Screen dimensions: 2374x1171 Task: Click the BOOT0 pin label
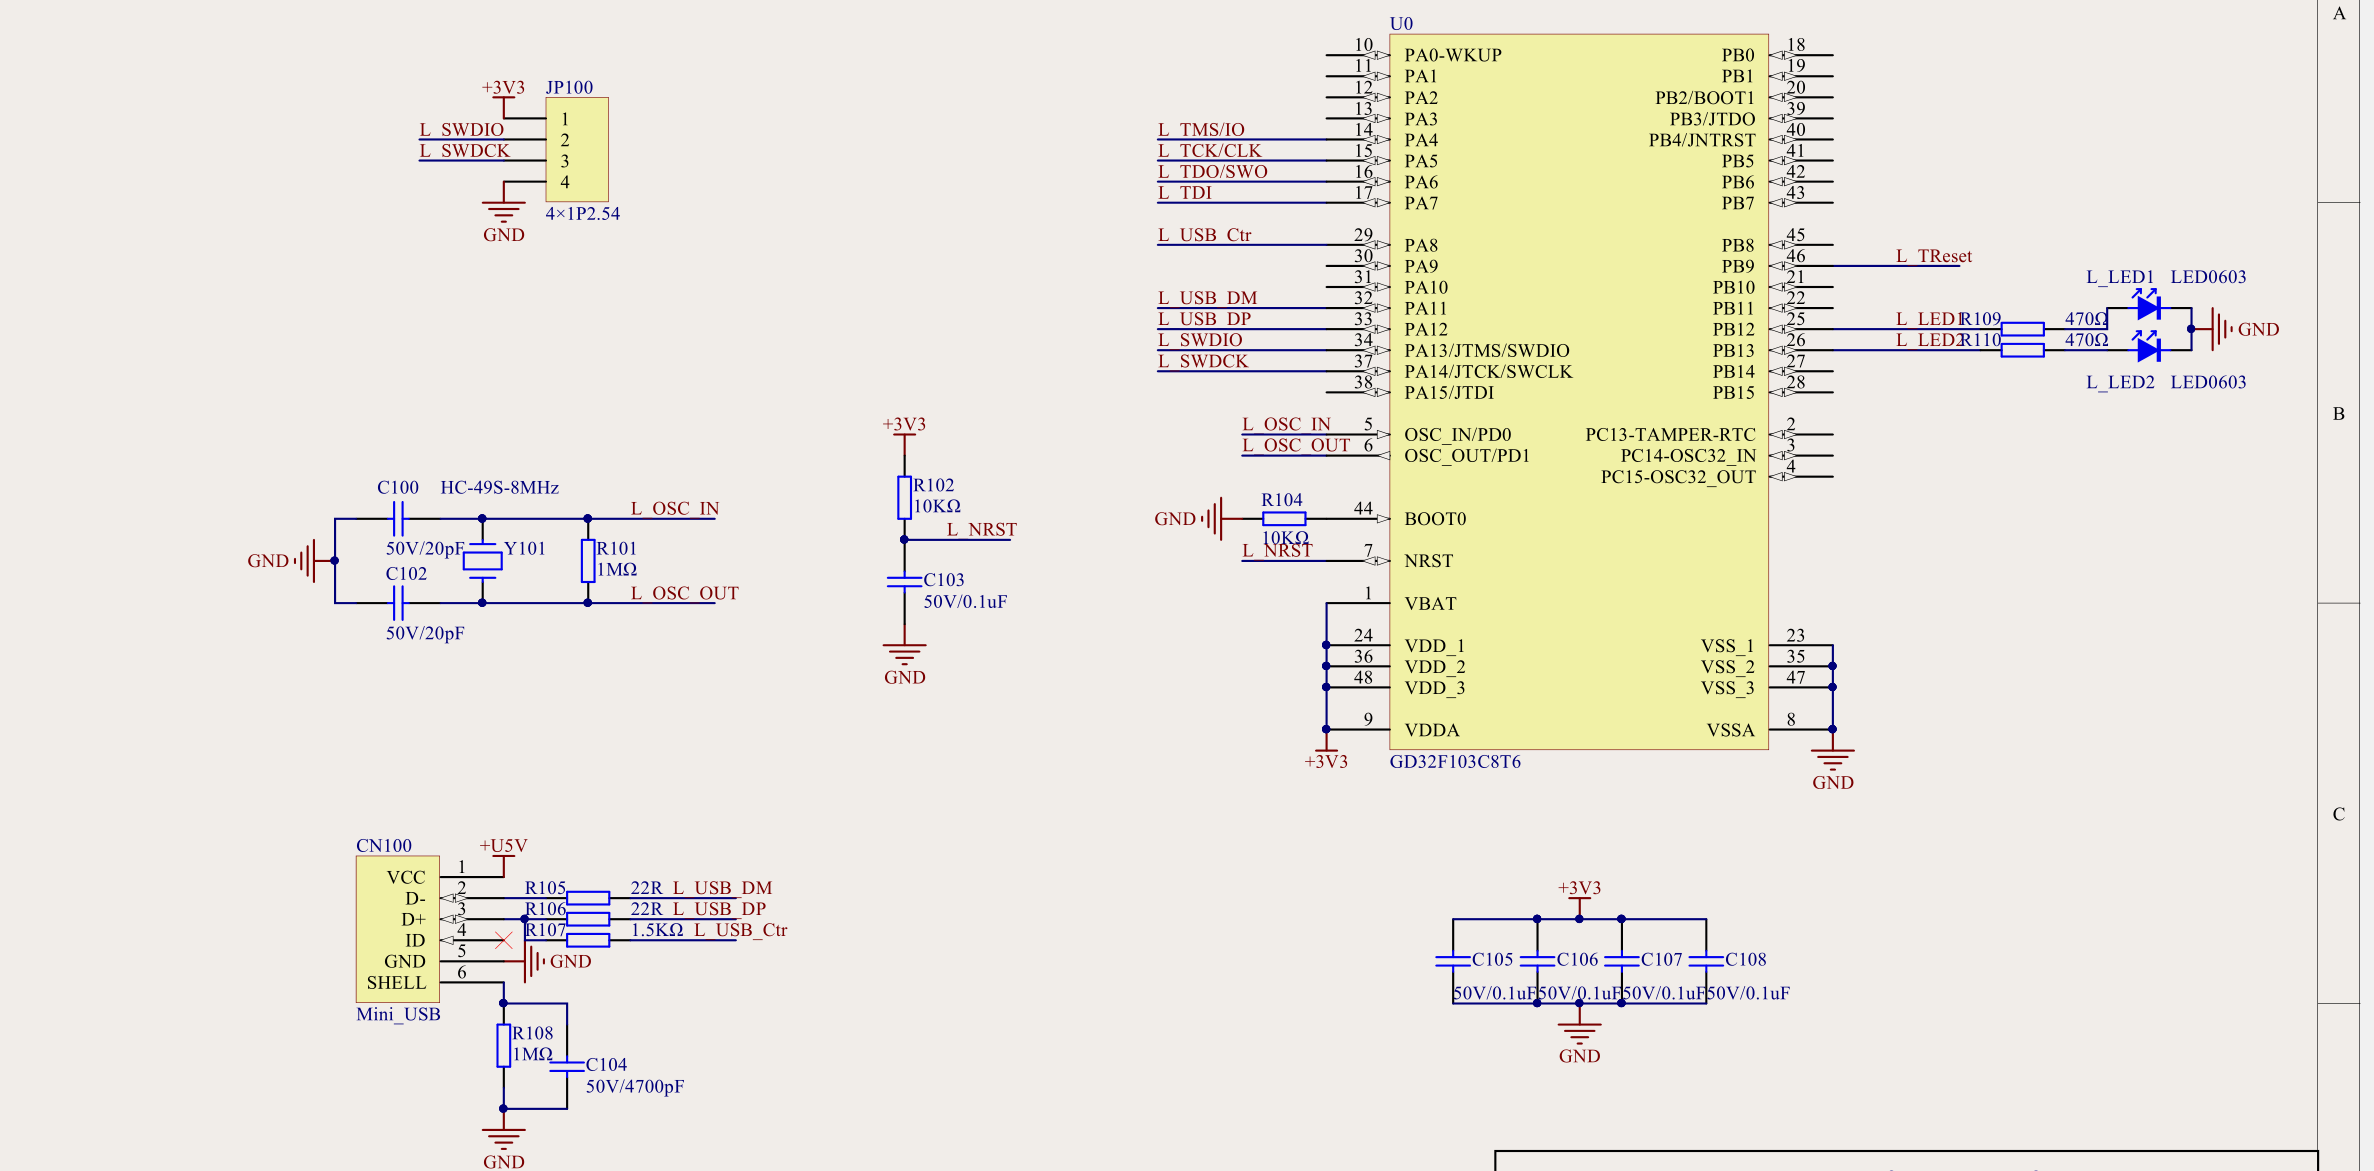(1435, 519)
